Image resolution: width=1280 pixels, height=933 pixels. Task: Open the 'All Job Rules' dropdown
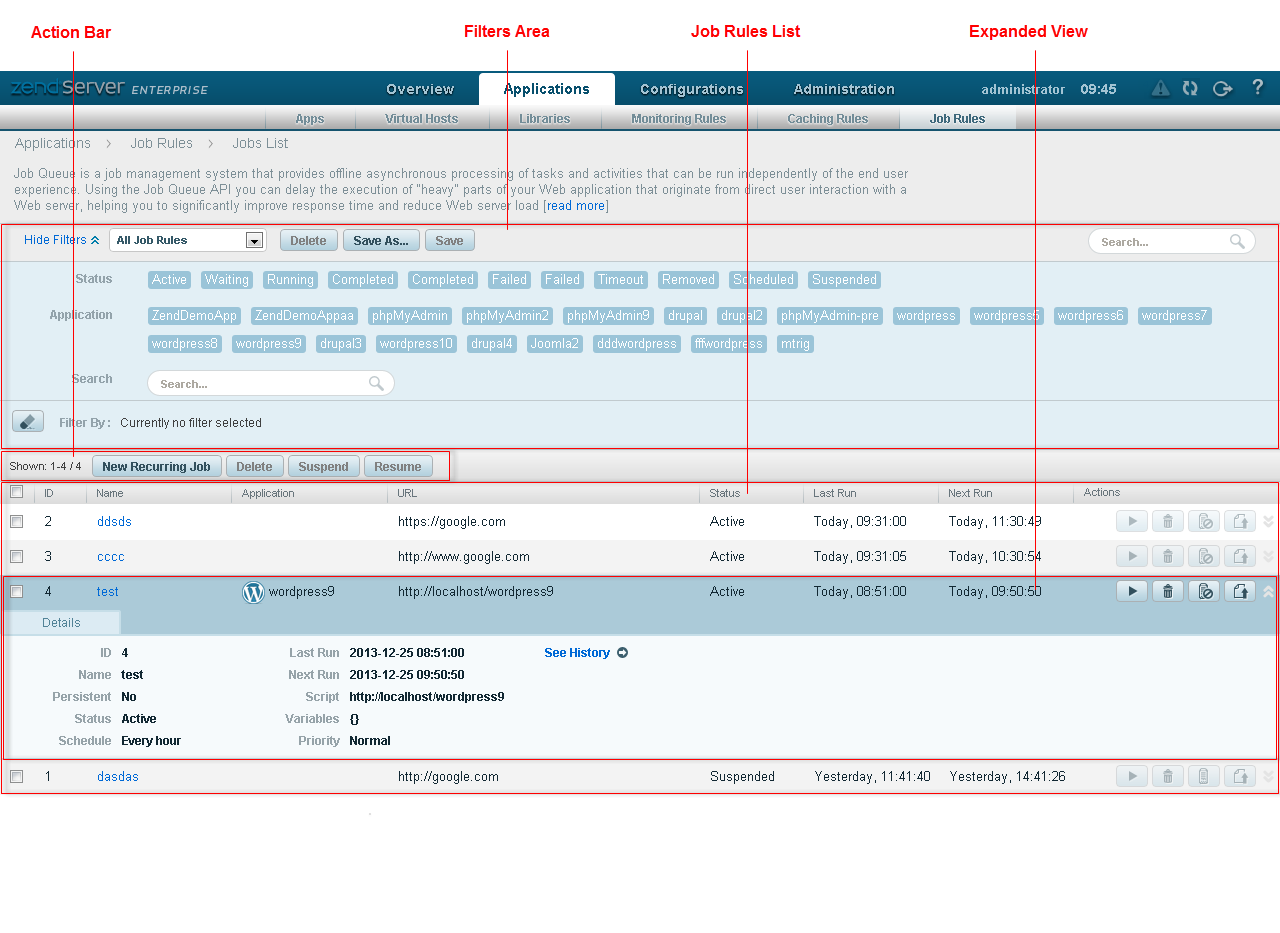[x=254, y=240]
